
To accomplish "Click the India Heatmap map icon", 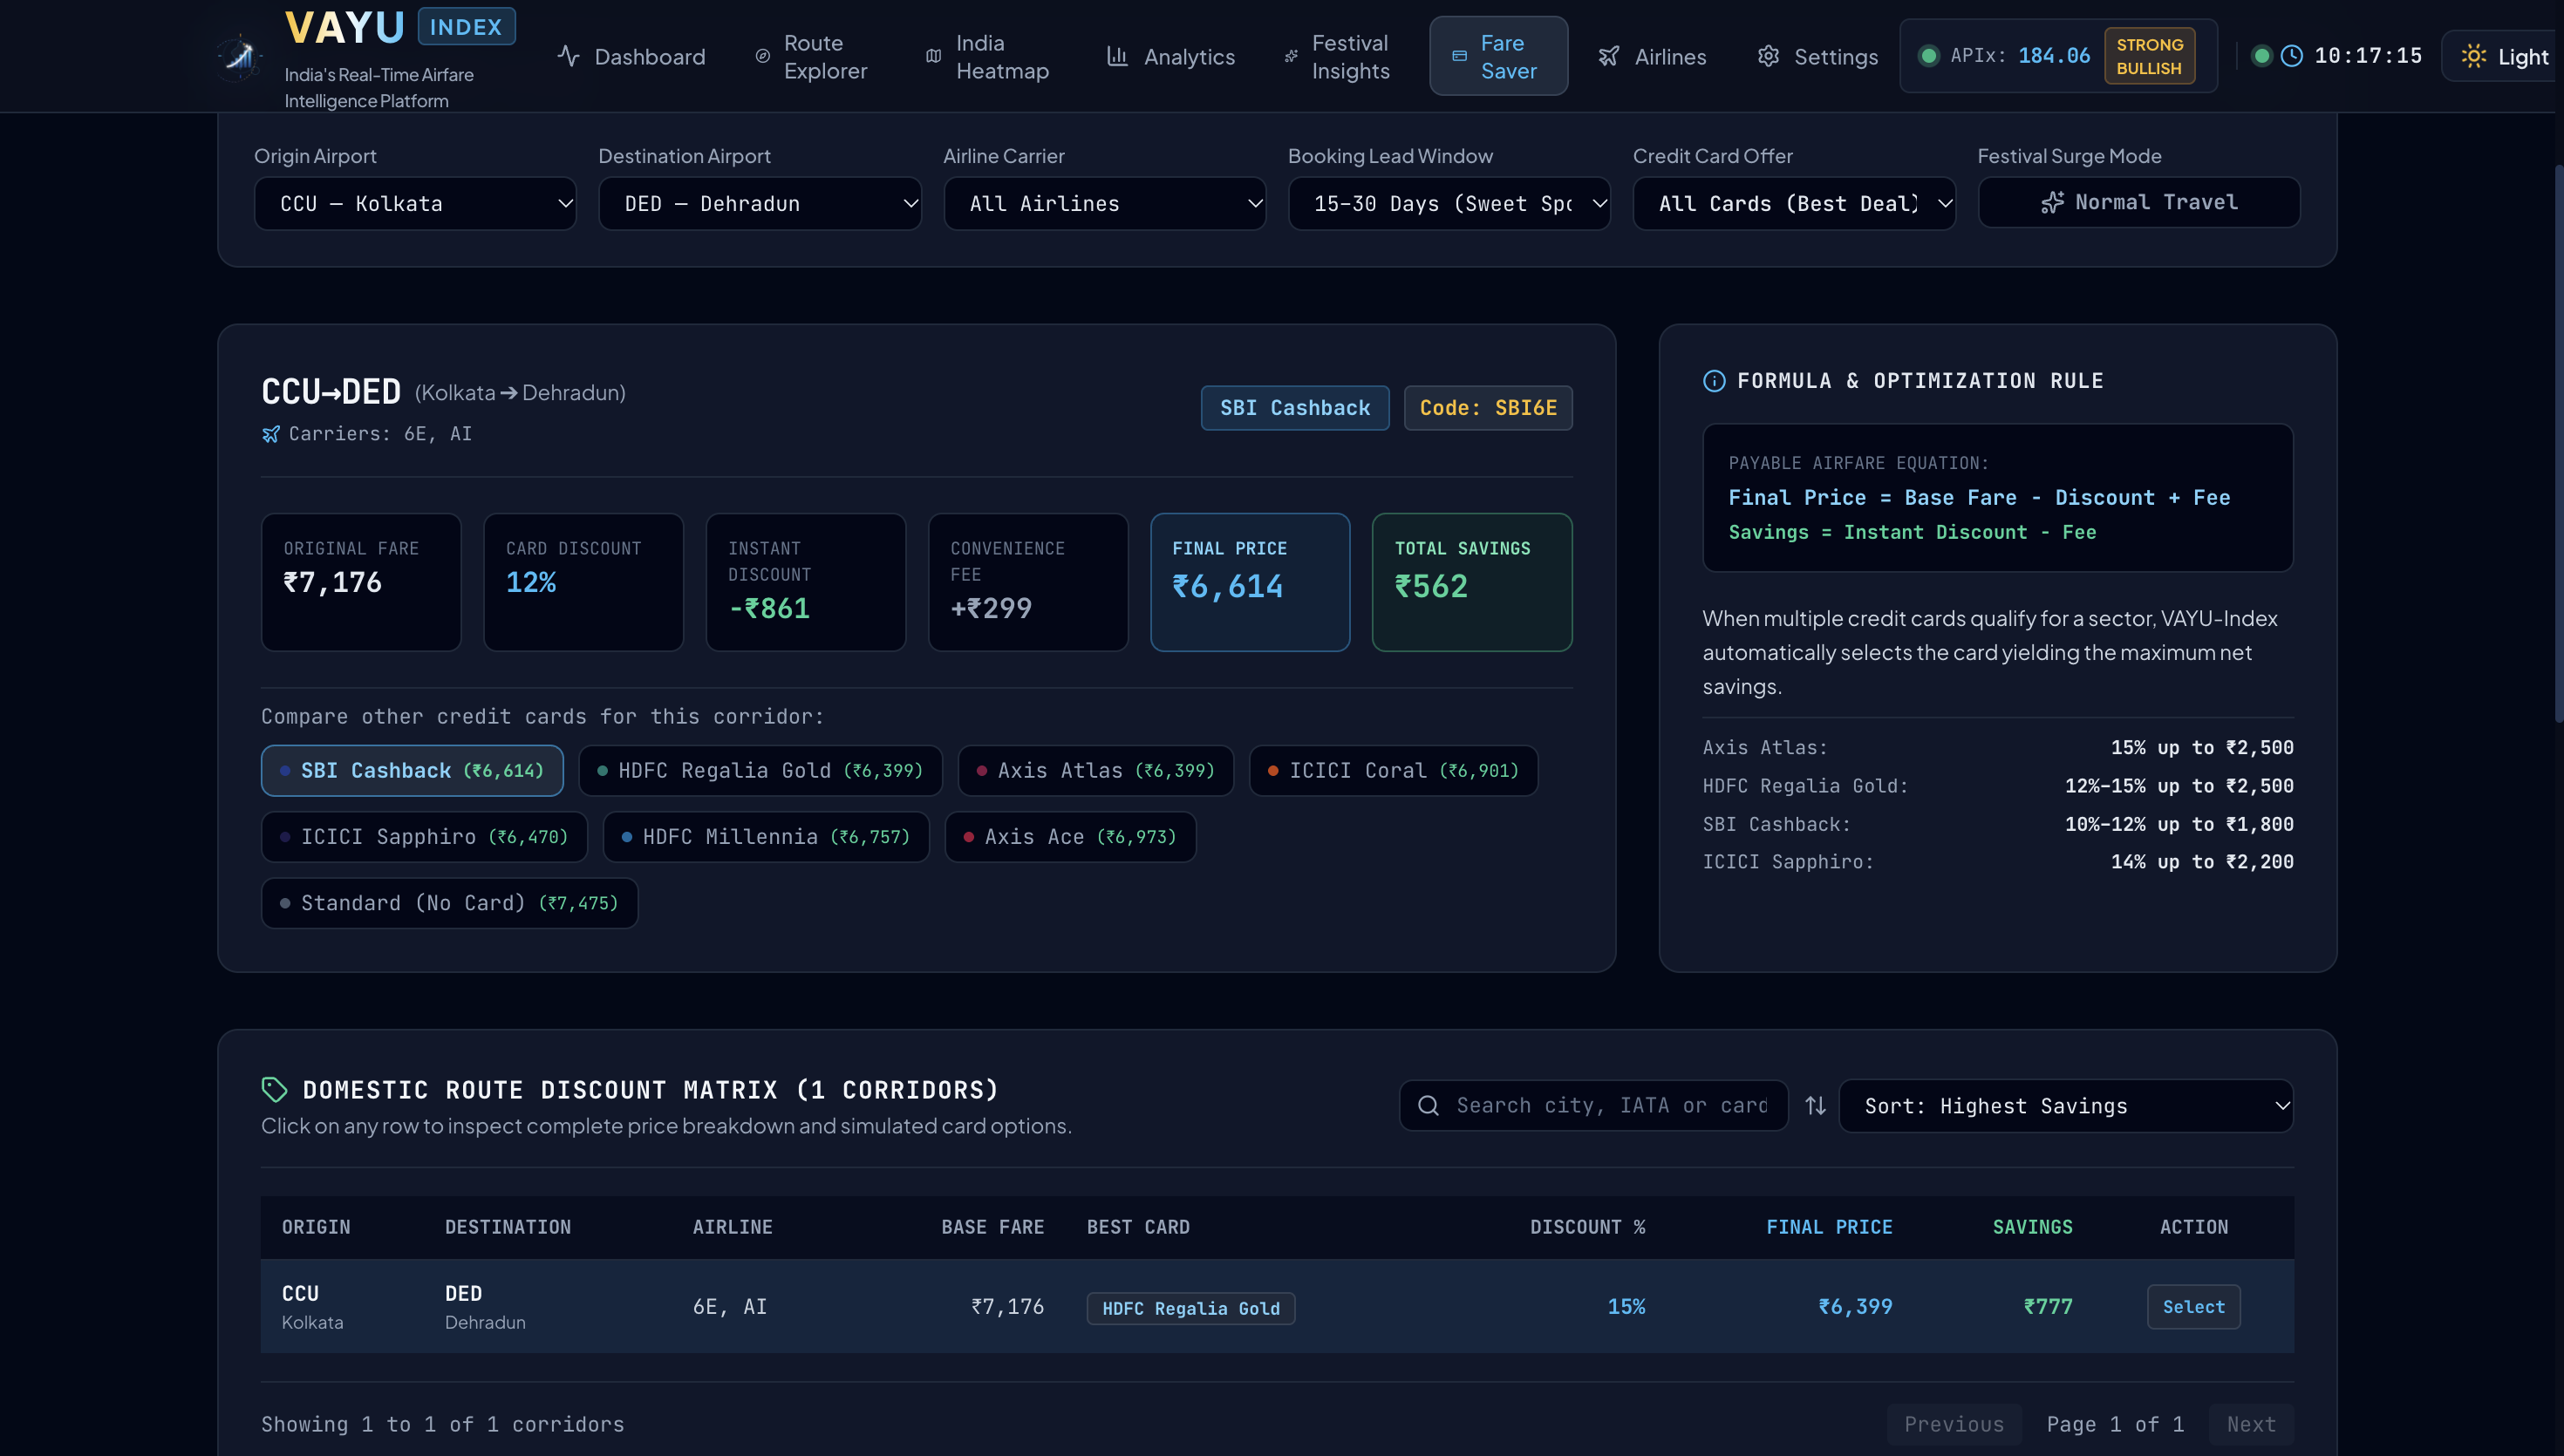I will (933, 56).
